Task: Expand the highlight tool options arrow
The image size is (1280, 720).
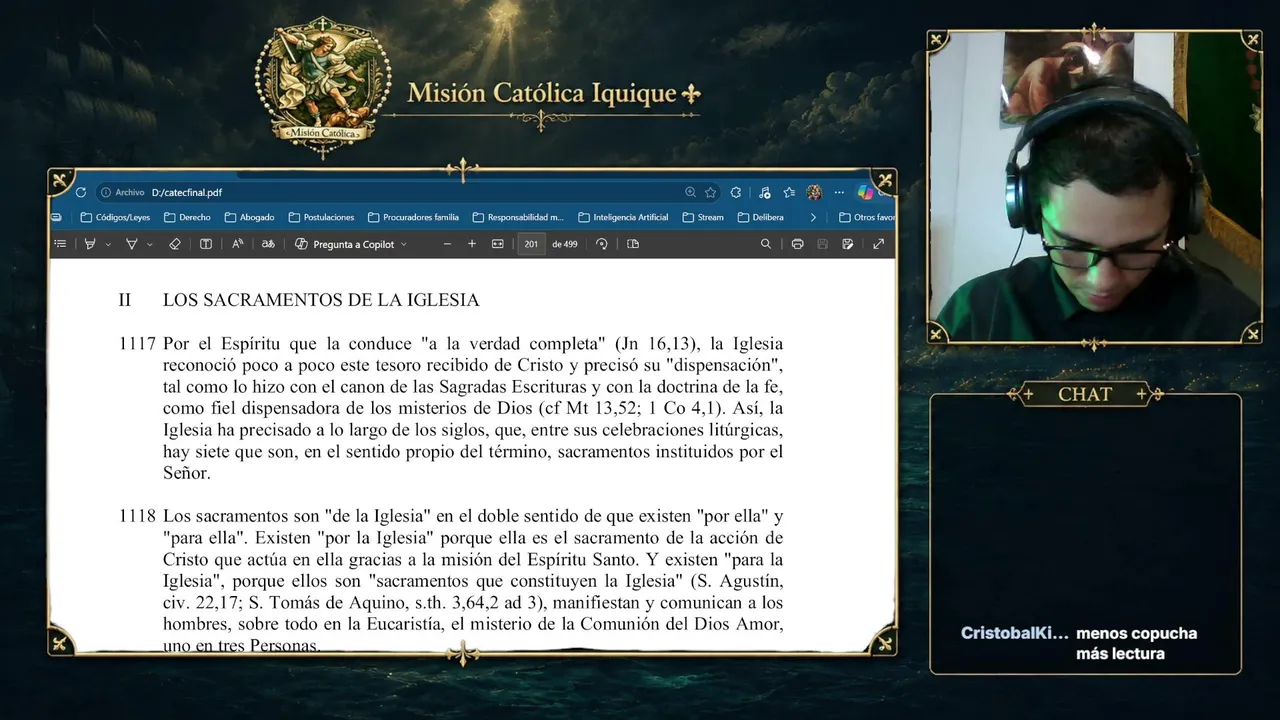Action: point(108,244)
